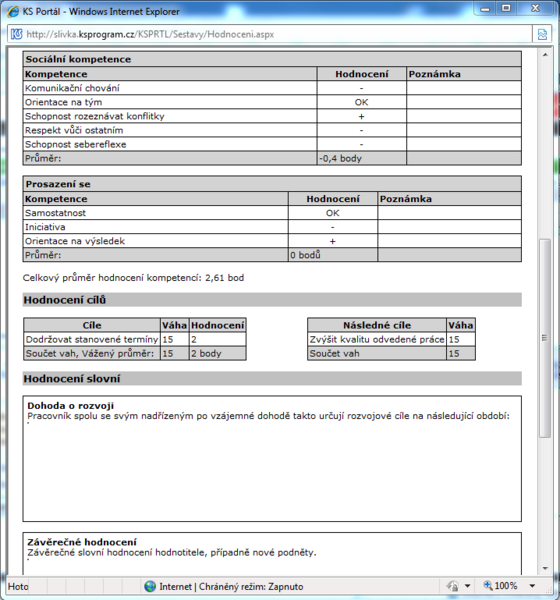Click the vertical scrollbar thumb

tap(545, 338)
